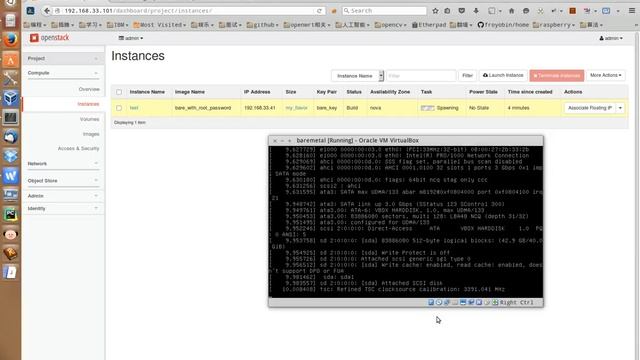Open the VirtualBox cube icon in the dock
640x360 pixels.
(11, 98)
